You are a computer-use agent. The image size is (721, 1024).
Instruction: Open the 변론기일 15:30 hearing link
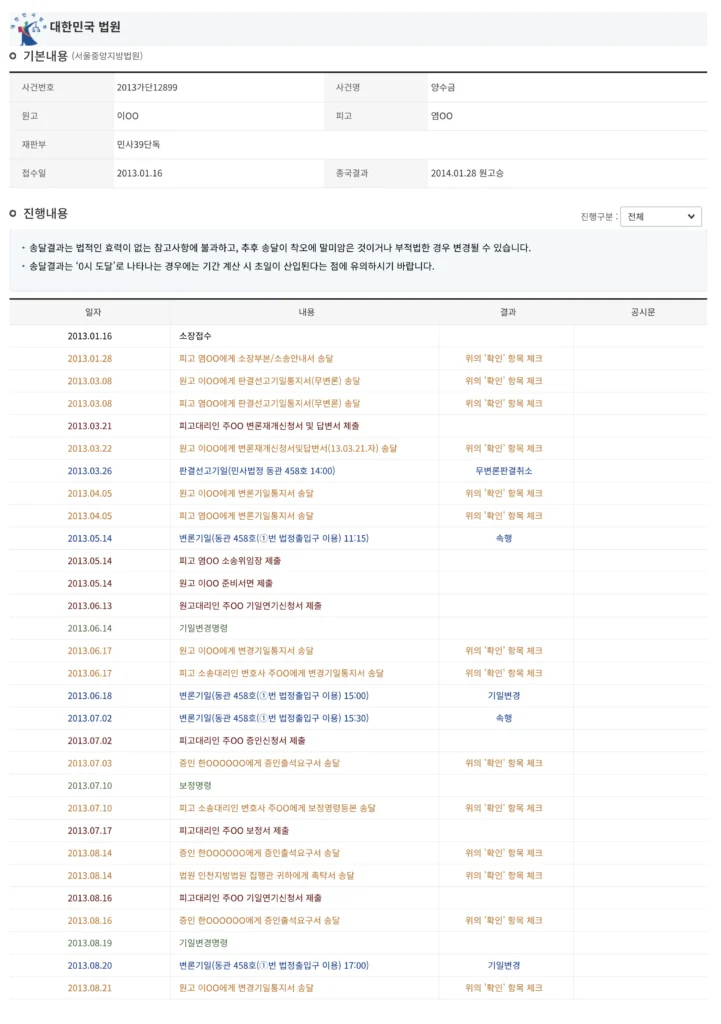[274, 718]
